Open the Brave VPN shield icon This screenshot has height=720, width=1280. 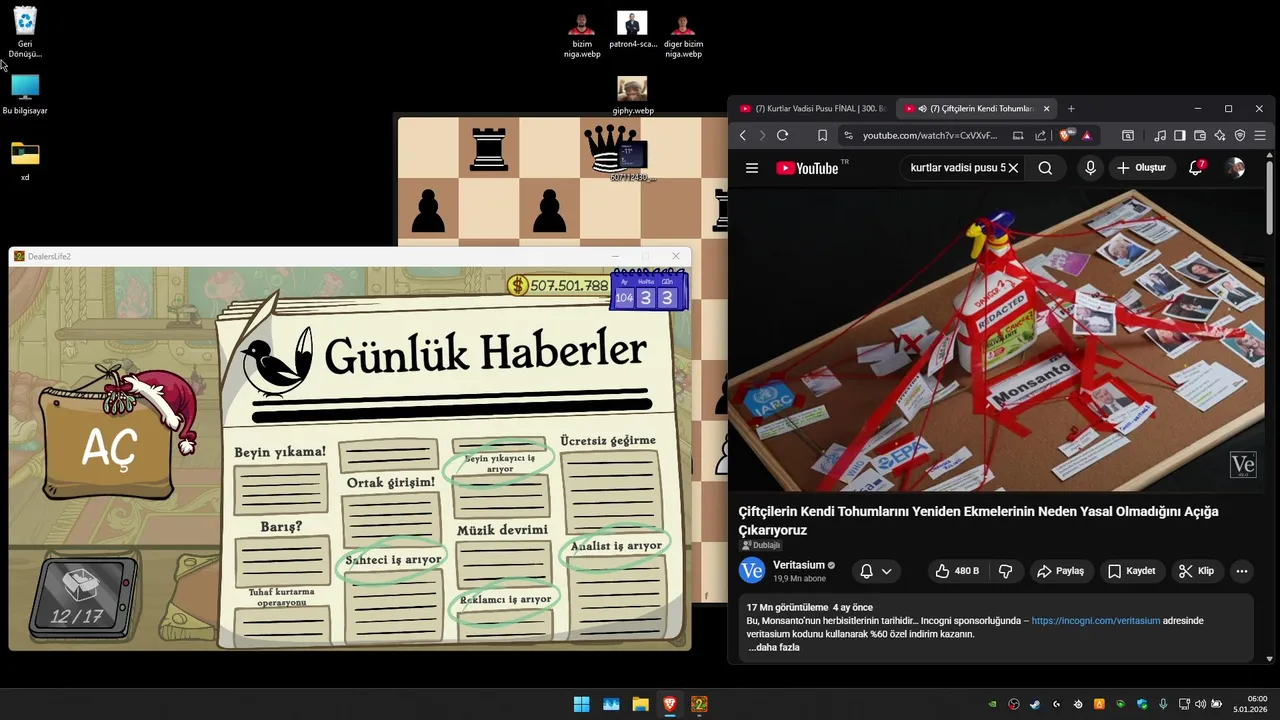click(x=1240, y=135)
